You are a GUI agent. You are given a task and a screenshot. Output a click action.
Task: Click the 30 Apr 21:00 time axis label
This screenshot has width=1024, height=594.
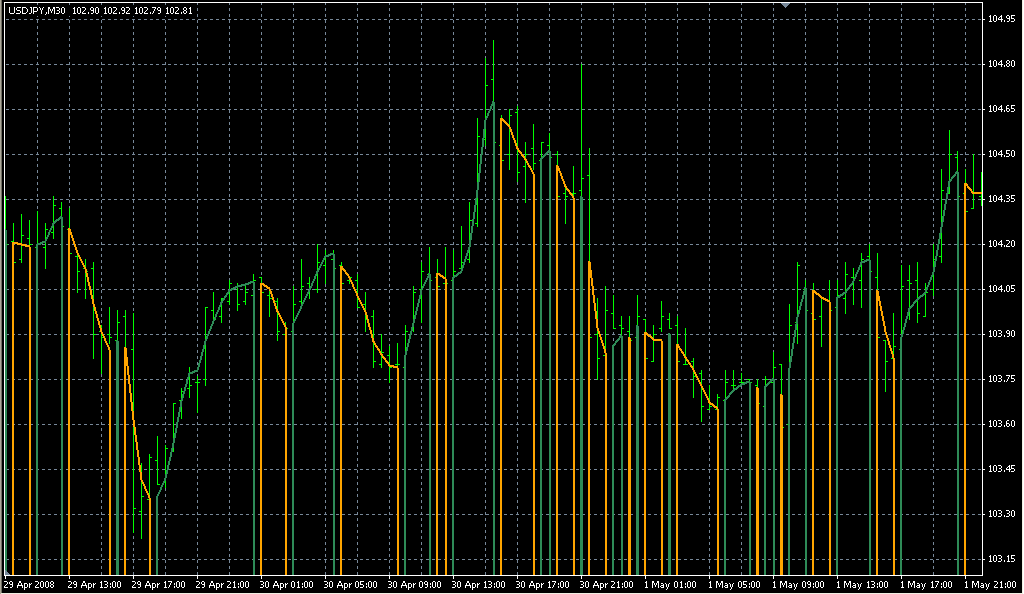click(606, 584)
